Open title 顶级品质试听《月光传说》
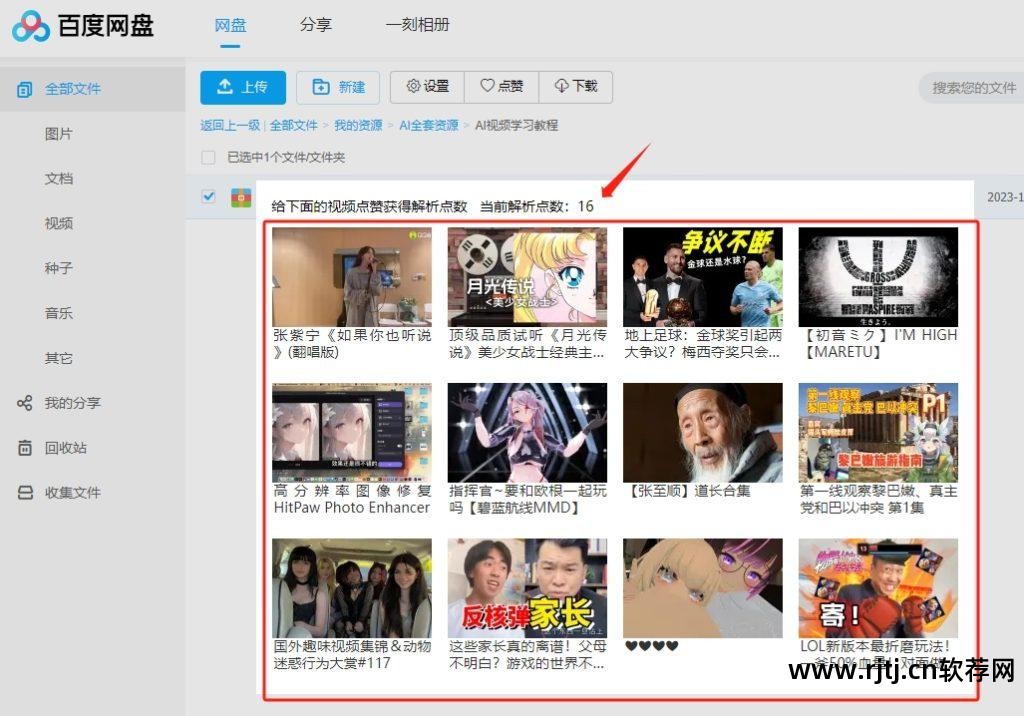Screen dimensions: 1024x716 click(527, 344)
